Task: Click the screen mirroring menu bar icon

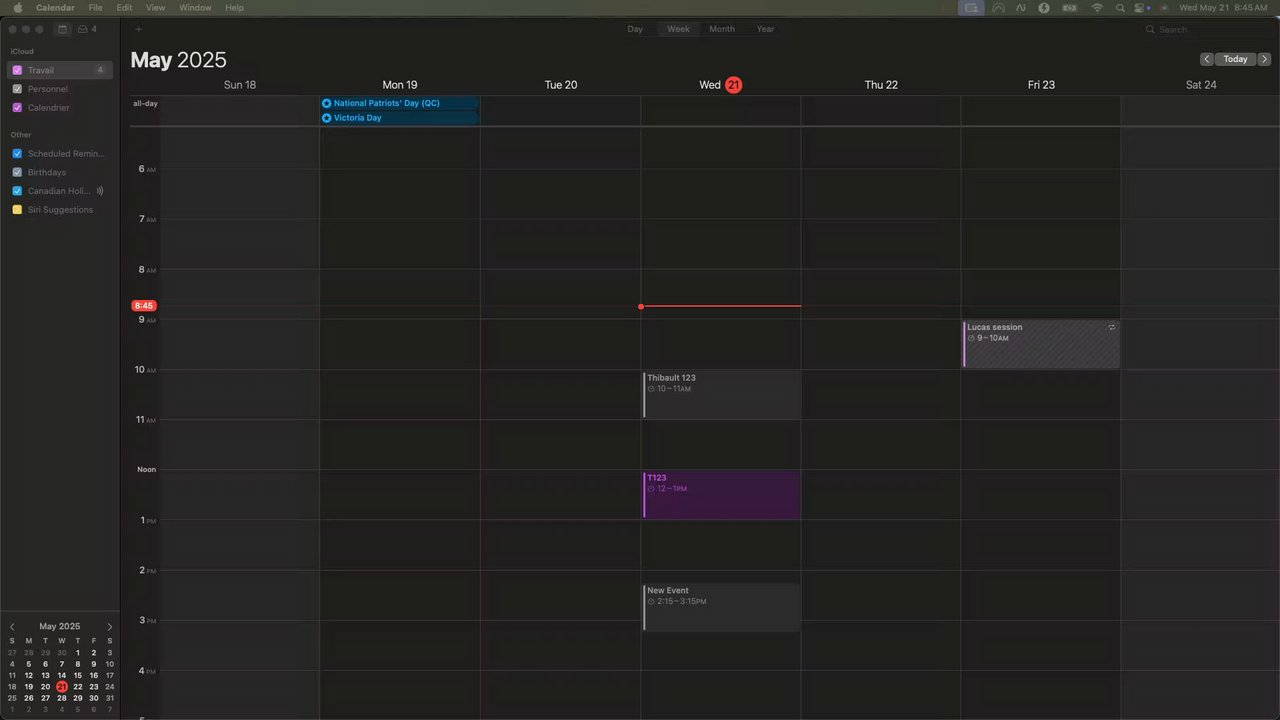Action: [971, 7]
